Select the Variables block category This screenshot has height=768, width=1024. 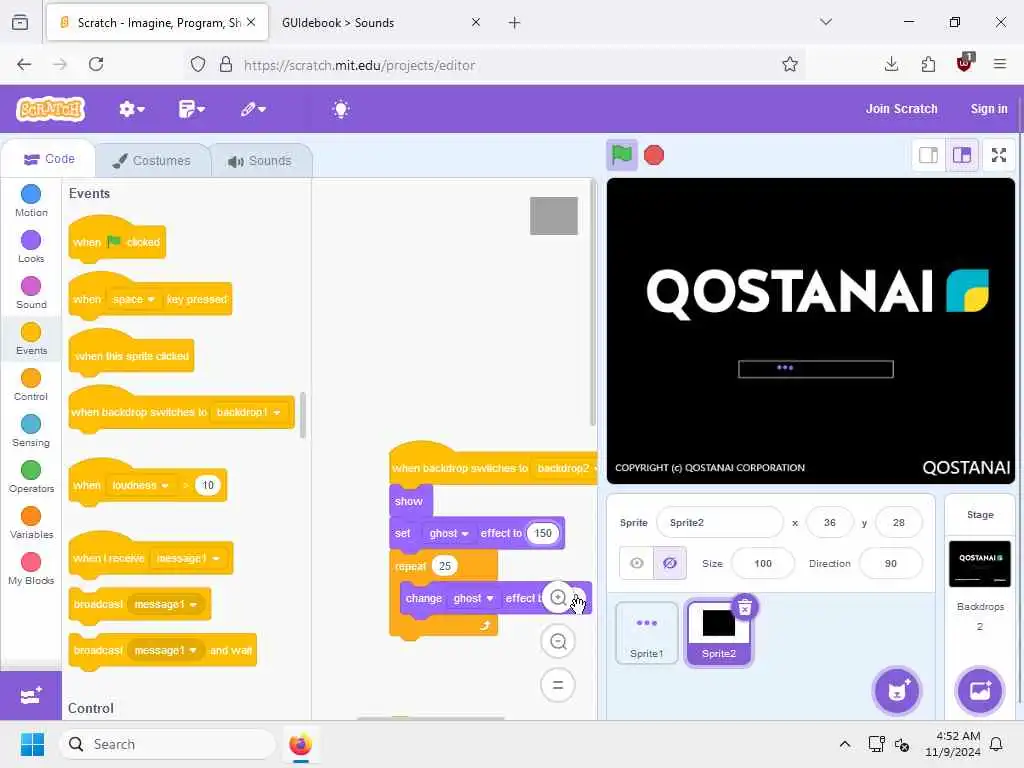(x=31, y=522)
